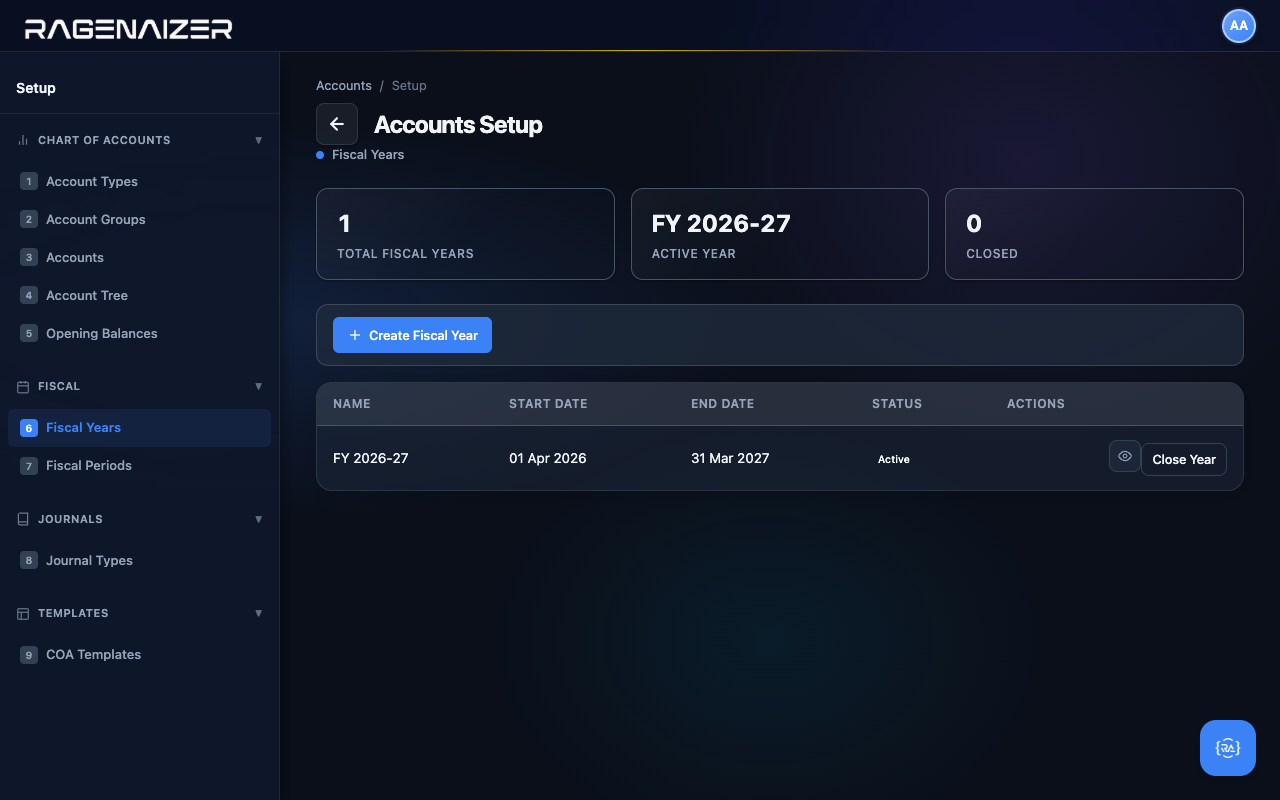
Task: Open Journal Types in sidebar
Action: 139,560
